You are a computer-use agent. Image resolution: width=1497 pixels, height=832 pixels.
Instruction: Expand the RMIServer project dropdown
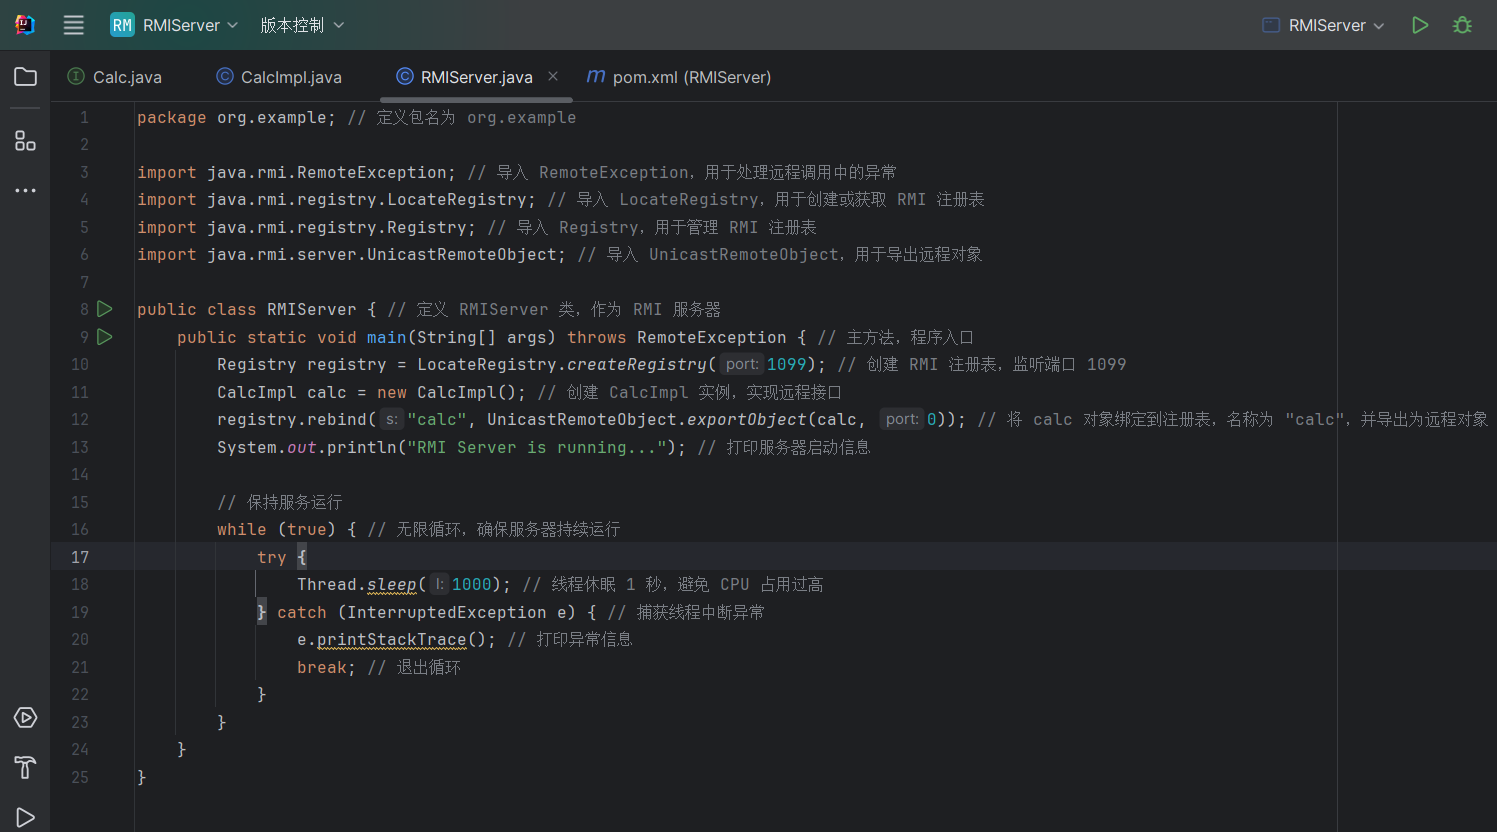(175, 25)
